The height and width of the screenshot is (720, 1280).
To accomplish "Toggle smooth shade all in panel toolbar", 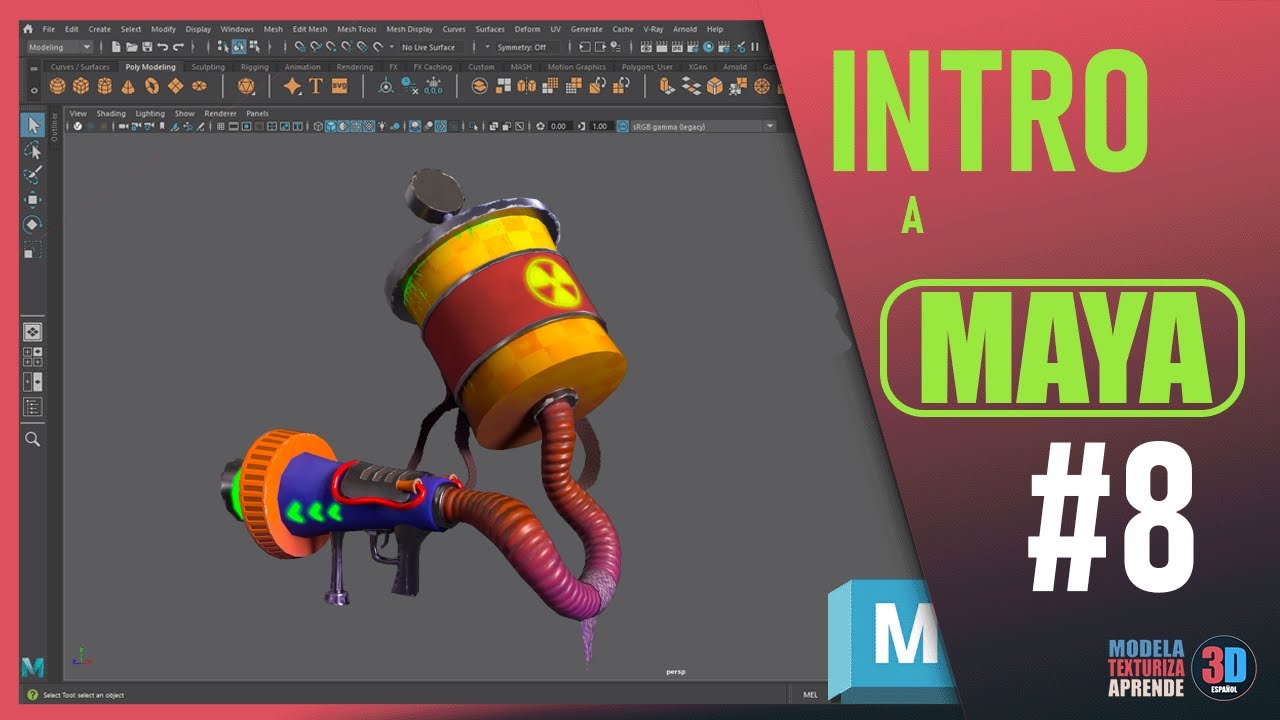I will [x=331, y=126].
